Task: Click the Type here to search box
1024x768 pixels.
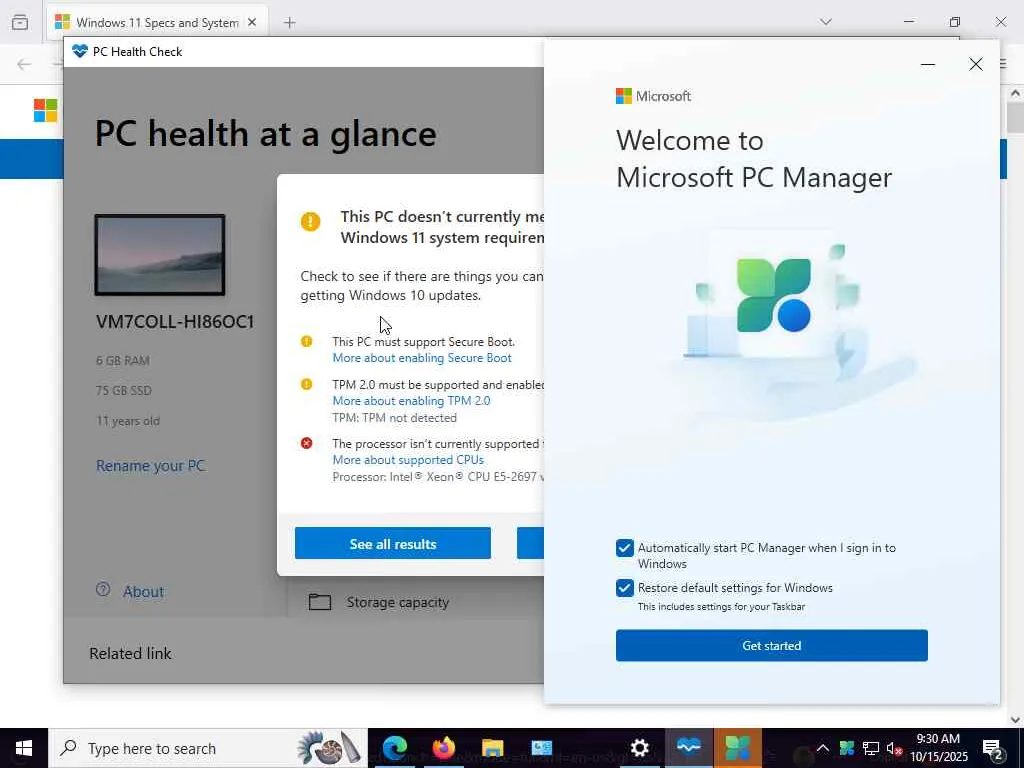Action: 208,748
